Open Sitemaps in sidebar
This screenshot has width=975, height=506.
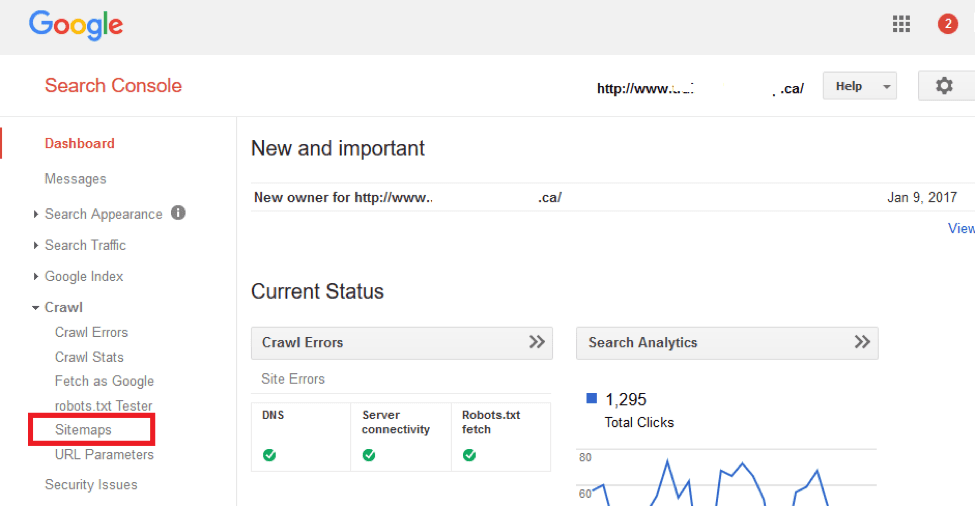(83, 430)
